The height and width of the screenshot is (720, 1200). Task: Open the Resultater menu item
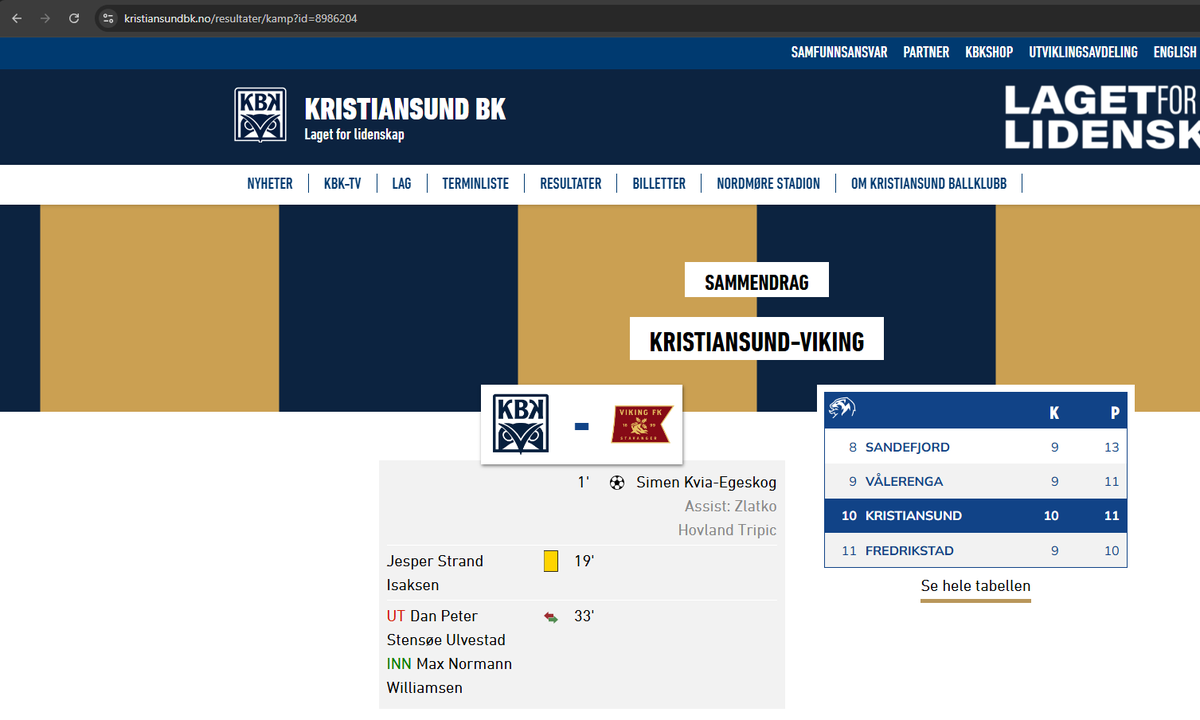(571, 183)
